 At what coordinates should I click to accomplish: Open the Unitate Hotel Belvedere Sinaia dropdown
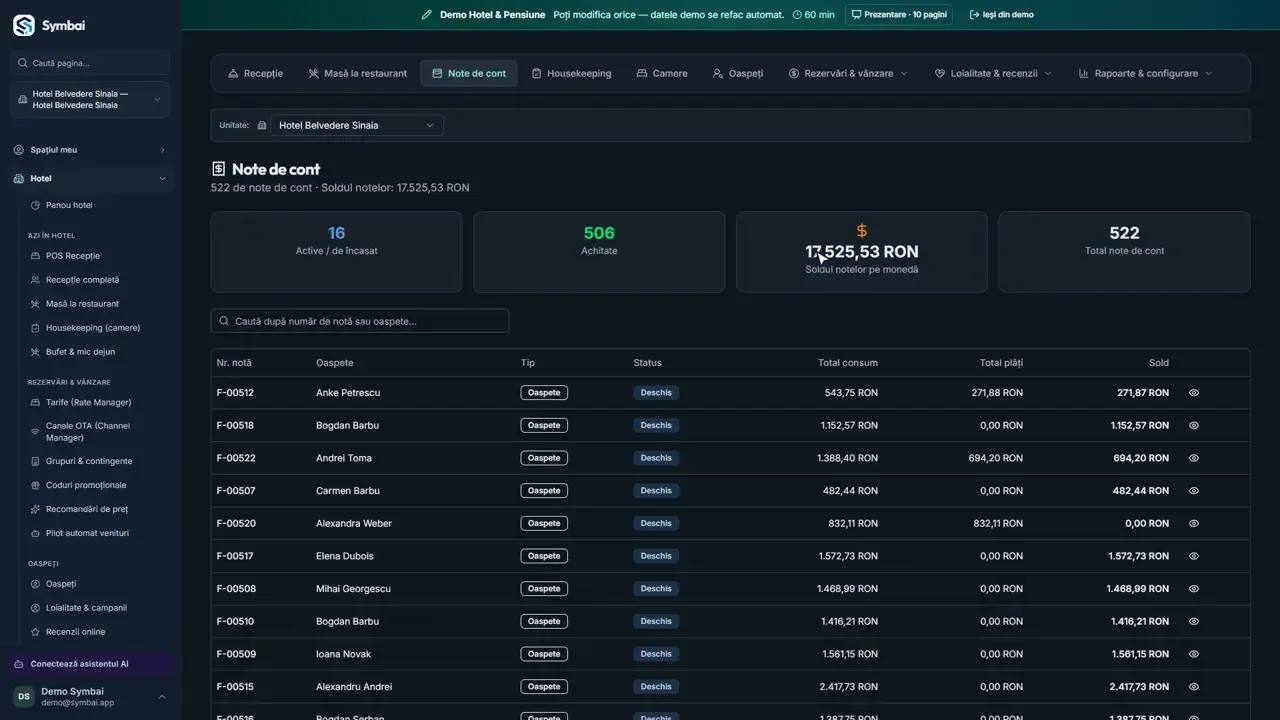357,126
